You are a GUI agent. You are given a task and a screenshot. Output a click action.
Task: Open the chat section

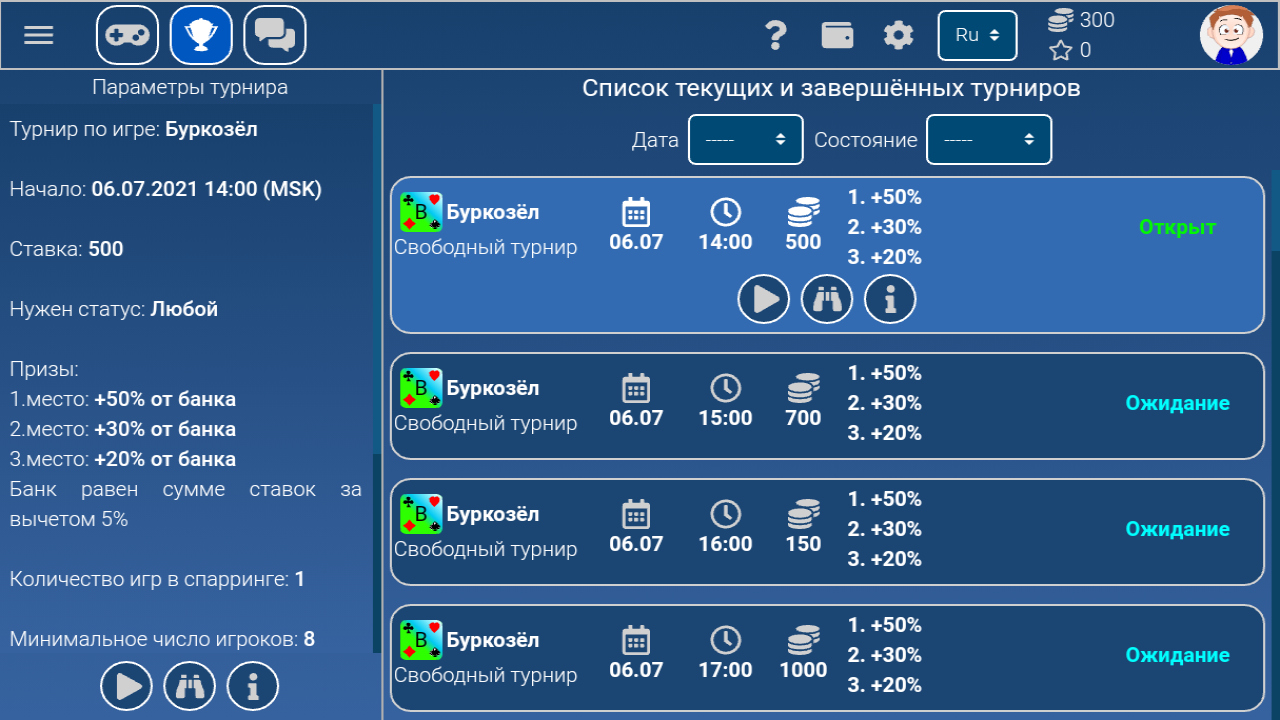point(274,34)
